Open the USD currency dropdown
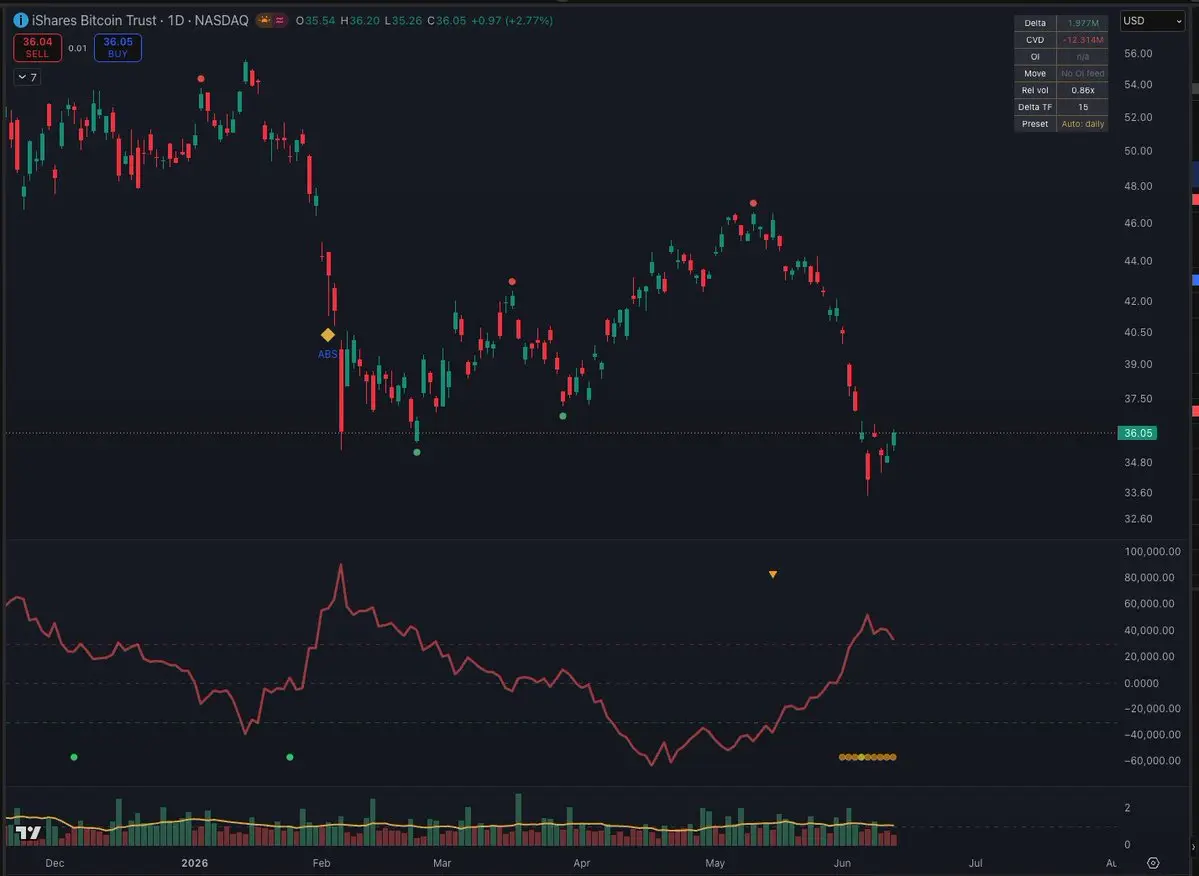The height and width of the screenshot is (876, 1199). (1152, 21)
